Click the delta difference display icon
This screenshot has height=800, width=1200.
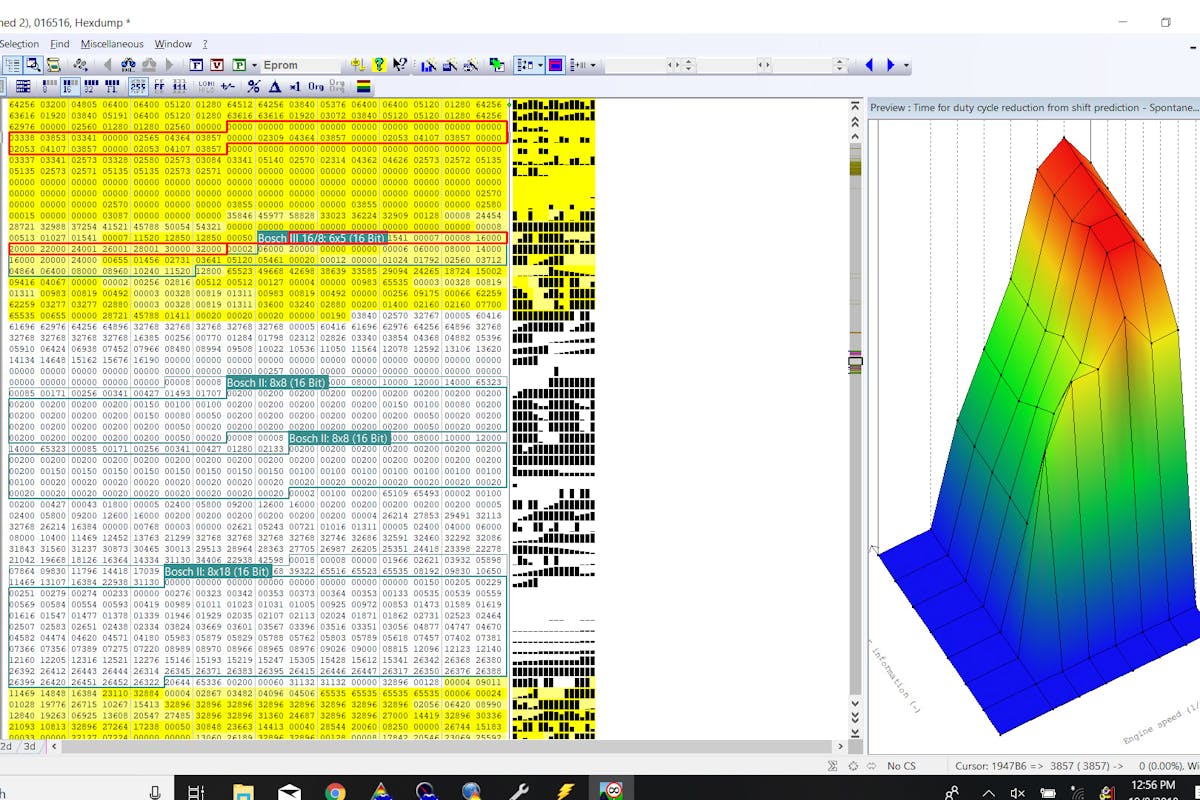click(x=275, y=87)
